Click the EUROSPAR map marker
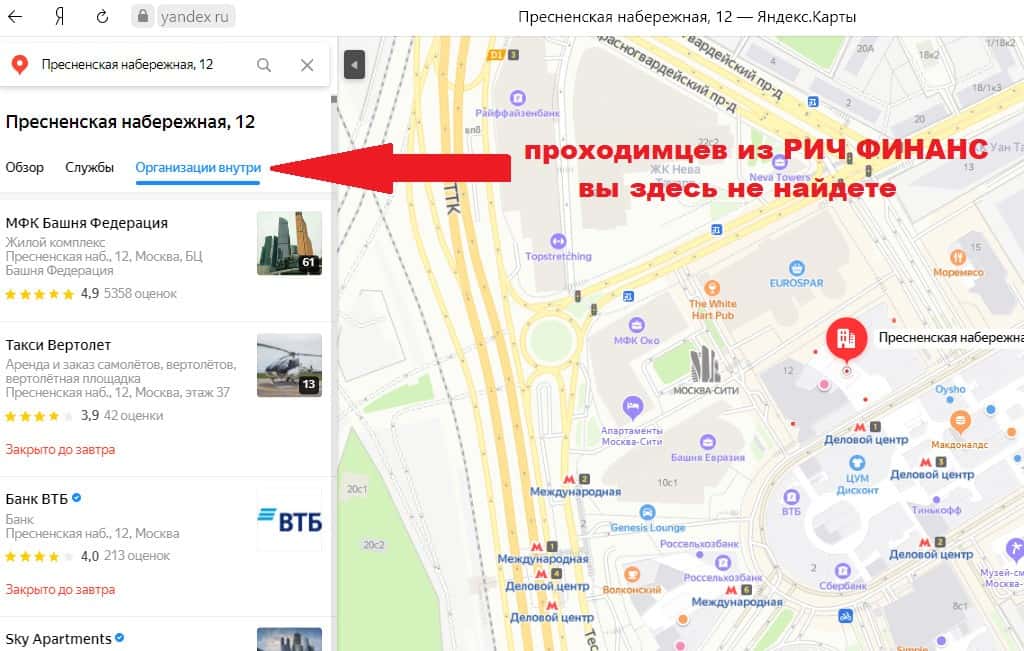This screenshot has width=1024, height=651. click(796, 268)
